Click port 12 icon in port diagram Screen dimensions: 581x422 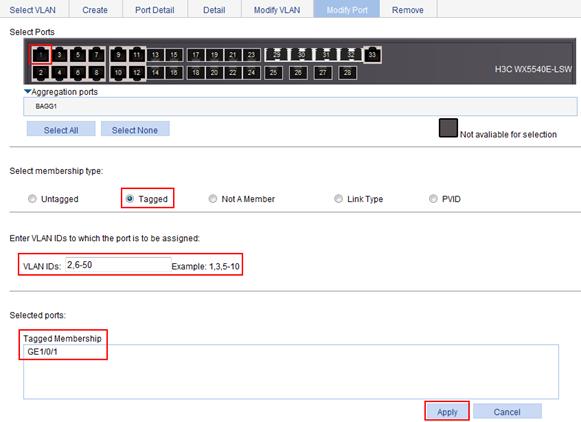pyautogui.click(x=137, y=73)
